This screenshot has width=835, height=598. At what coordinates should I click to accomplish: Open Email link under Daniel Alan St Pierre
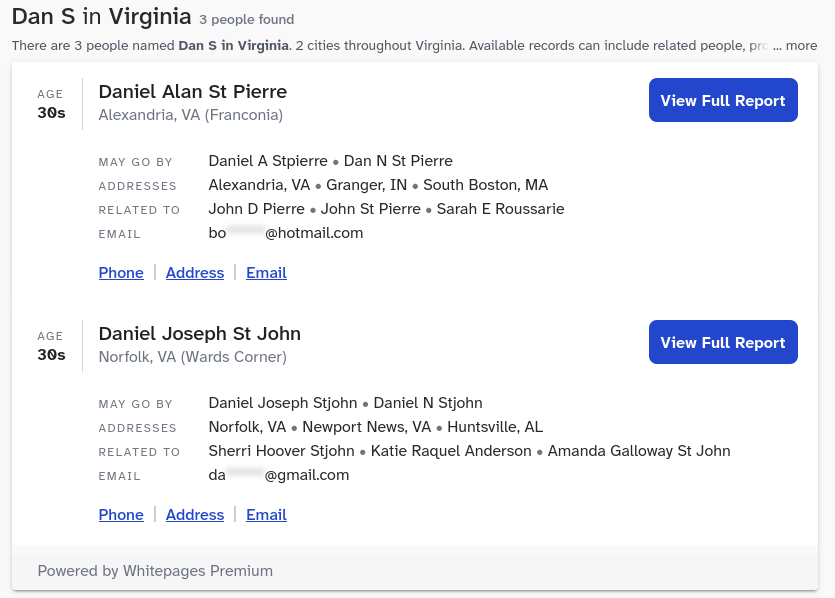pos(266,272)
